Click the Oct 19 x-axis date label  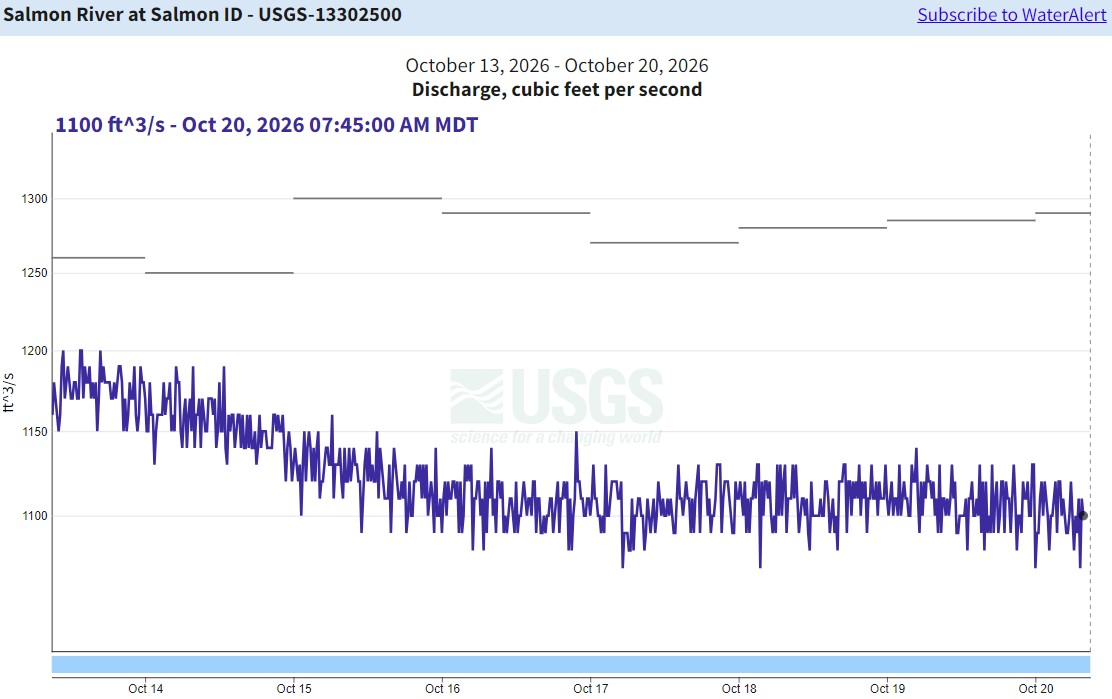[887, 688]
